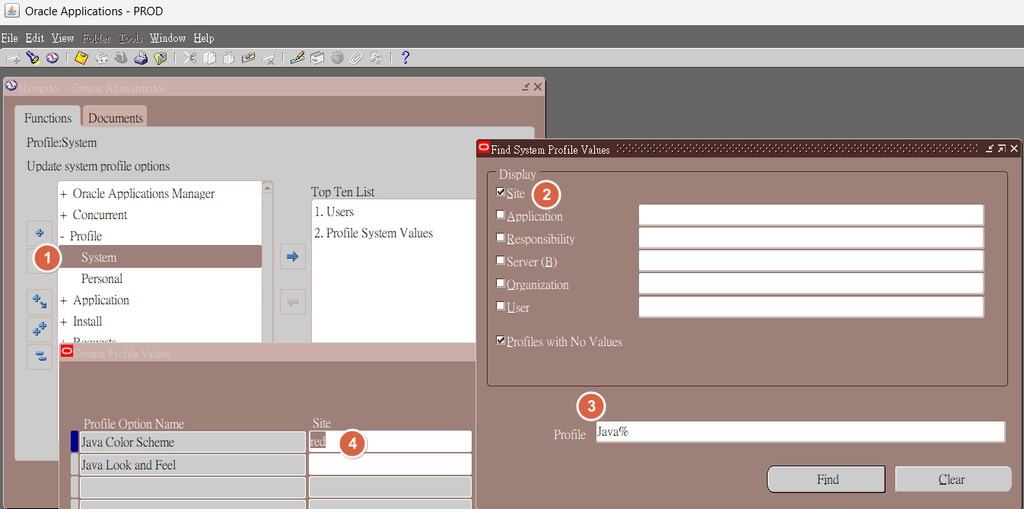
Task: Expand the Install tree node
Action: pyautogui.click(x=63, y=322)
